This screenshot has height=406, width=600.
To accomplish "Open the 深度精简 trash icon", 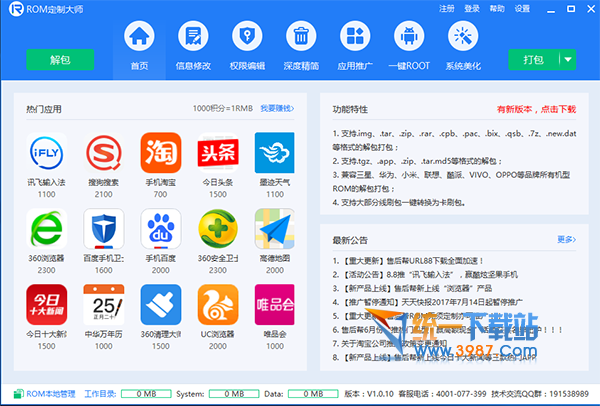I will [x=301, y=36].
